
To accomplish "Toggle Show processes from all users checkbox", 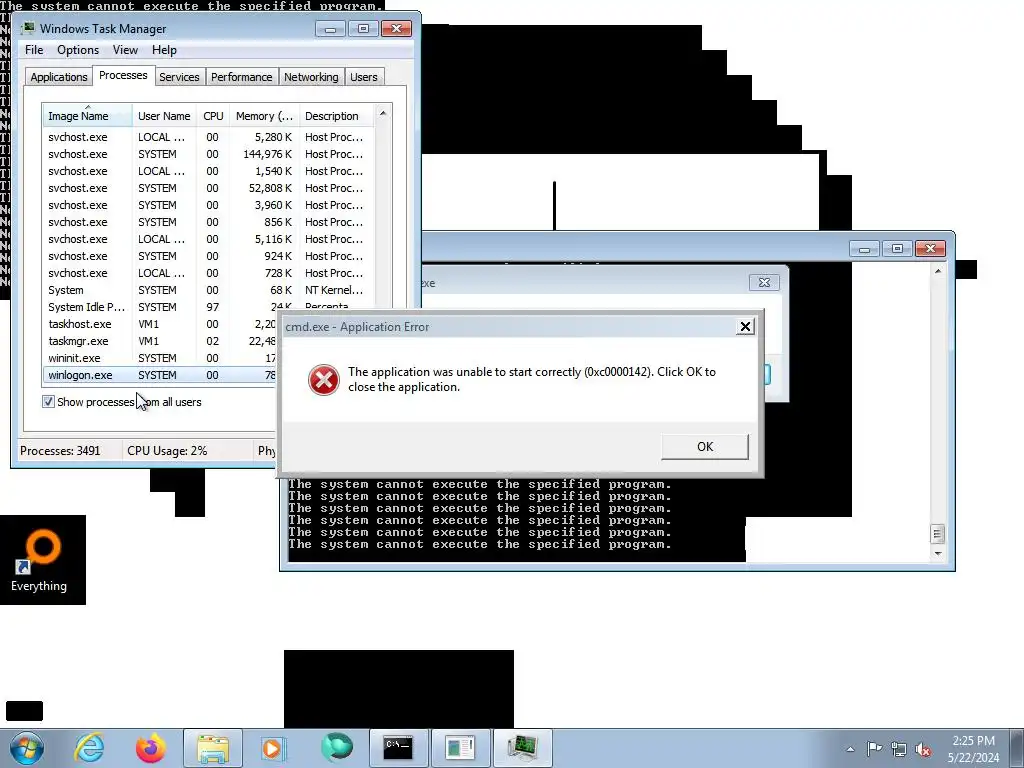I will coord(48,402).
